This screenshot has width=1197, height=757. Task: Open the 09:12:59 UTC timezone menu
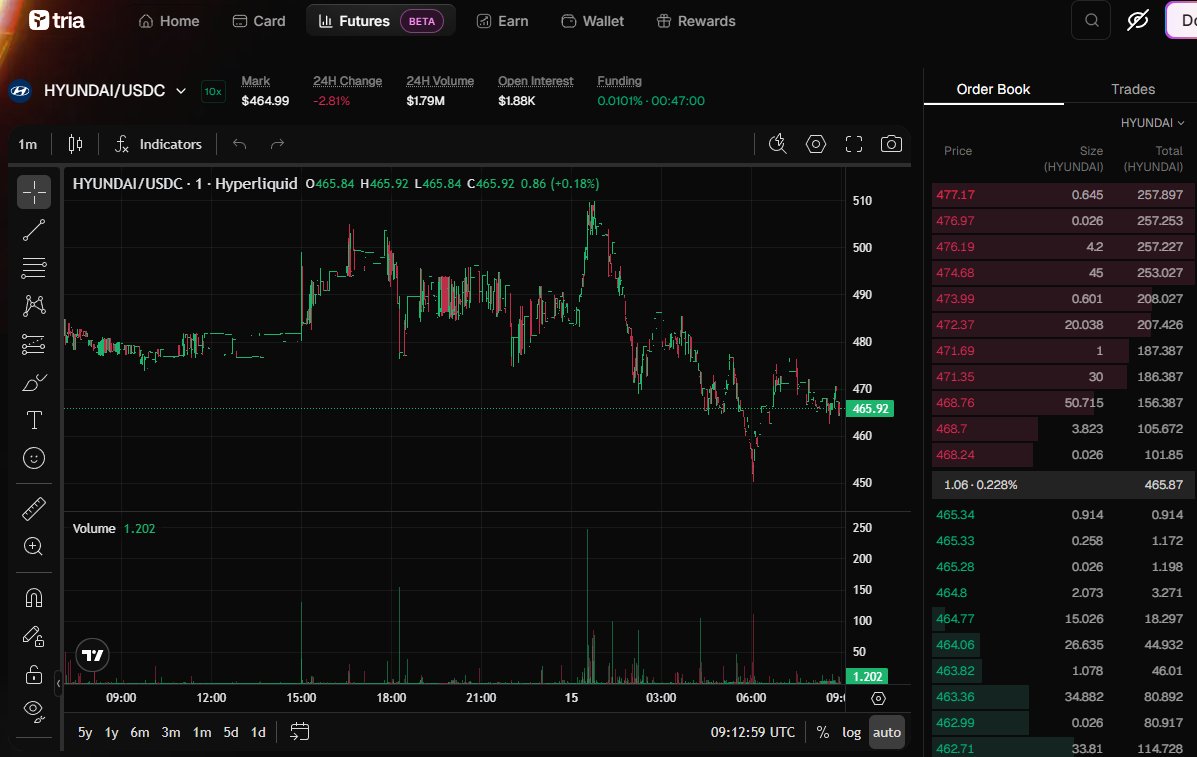pos(753,732)
